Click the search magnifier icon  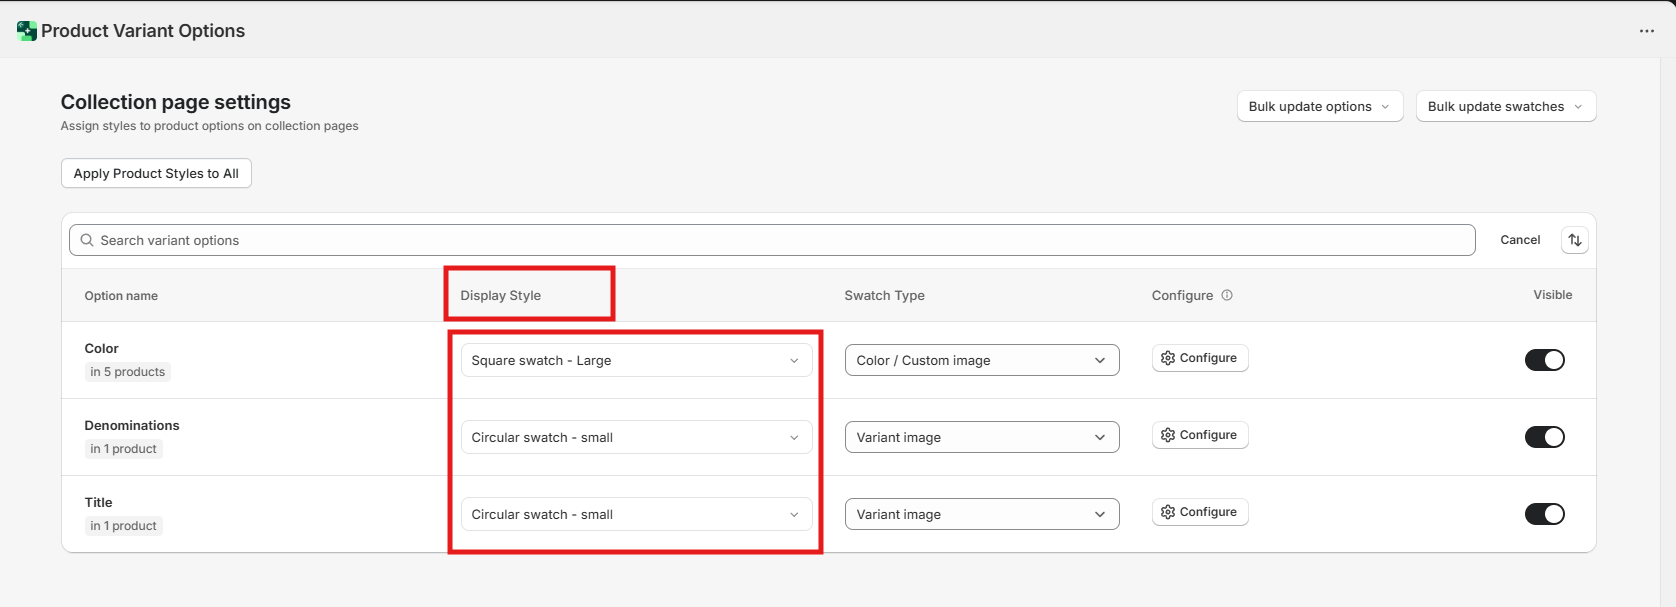87,240
